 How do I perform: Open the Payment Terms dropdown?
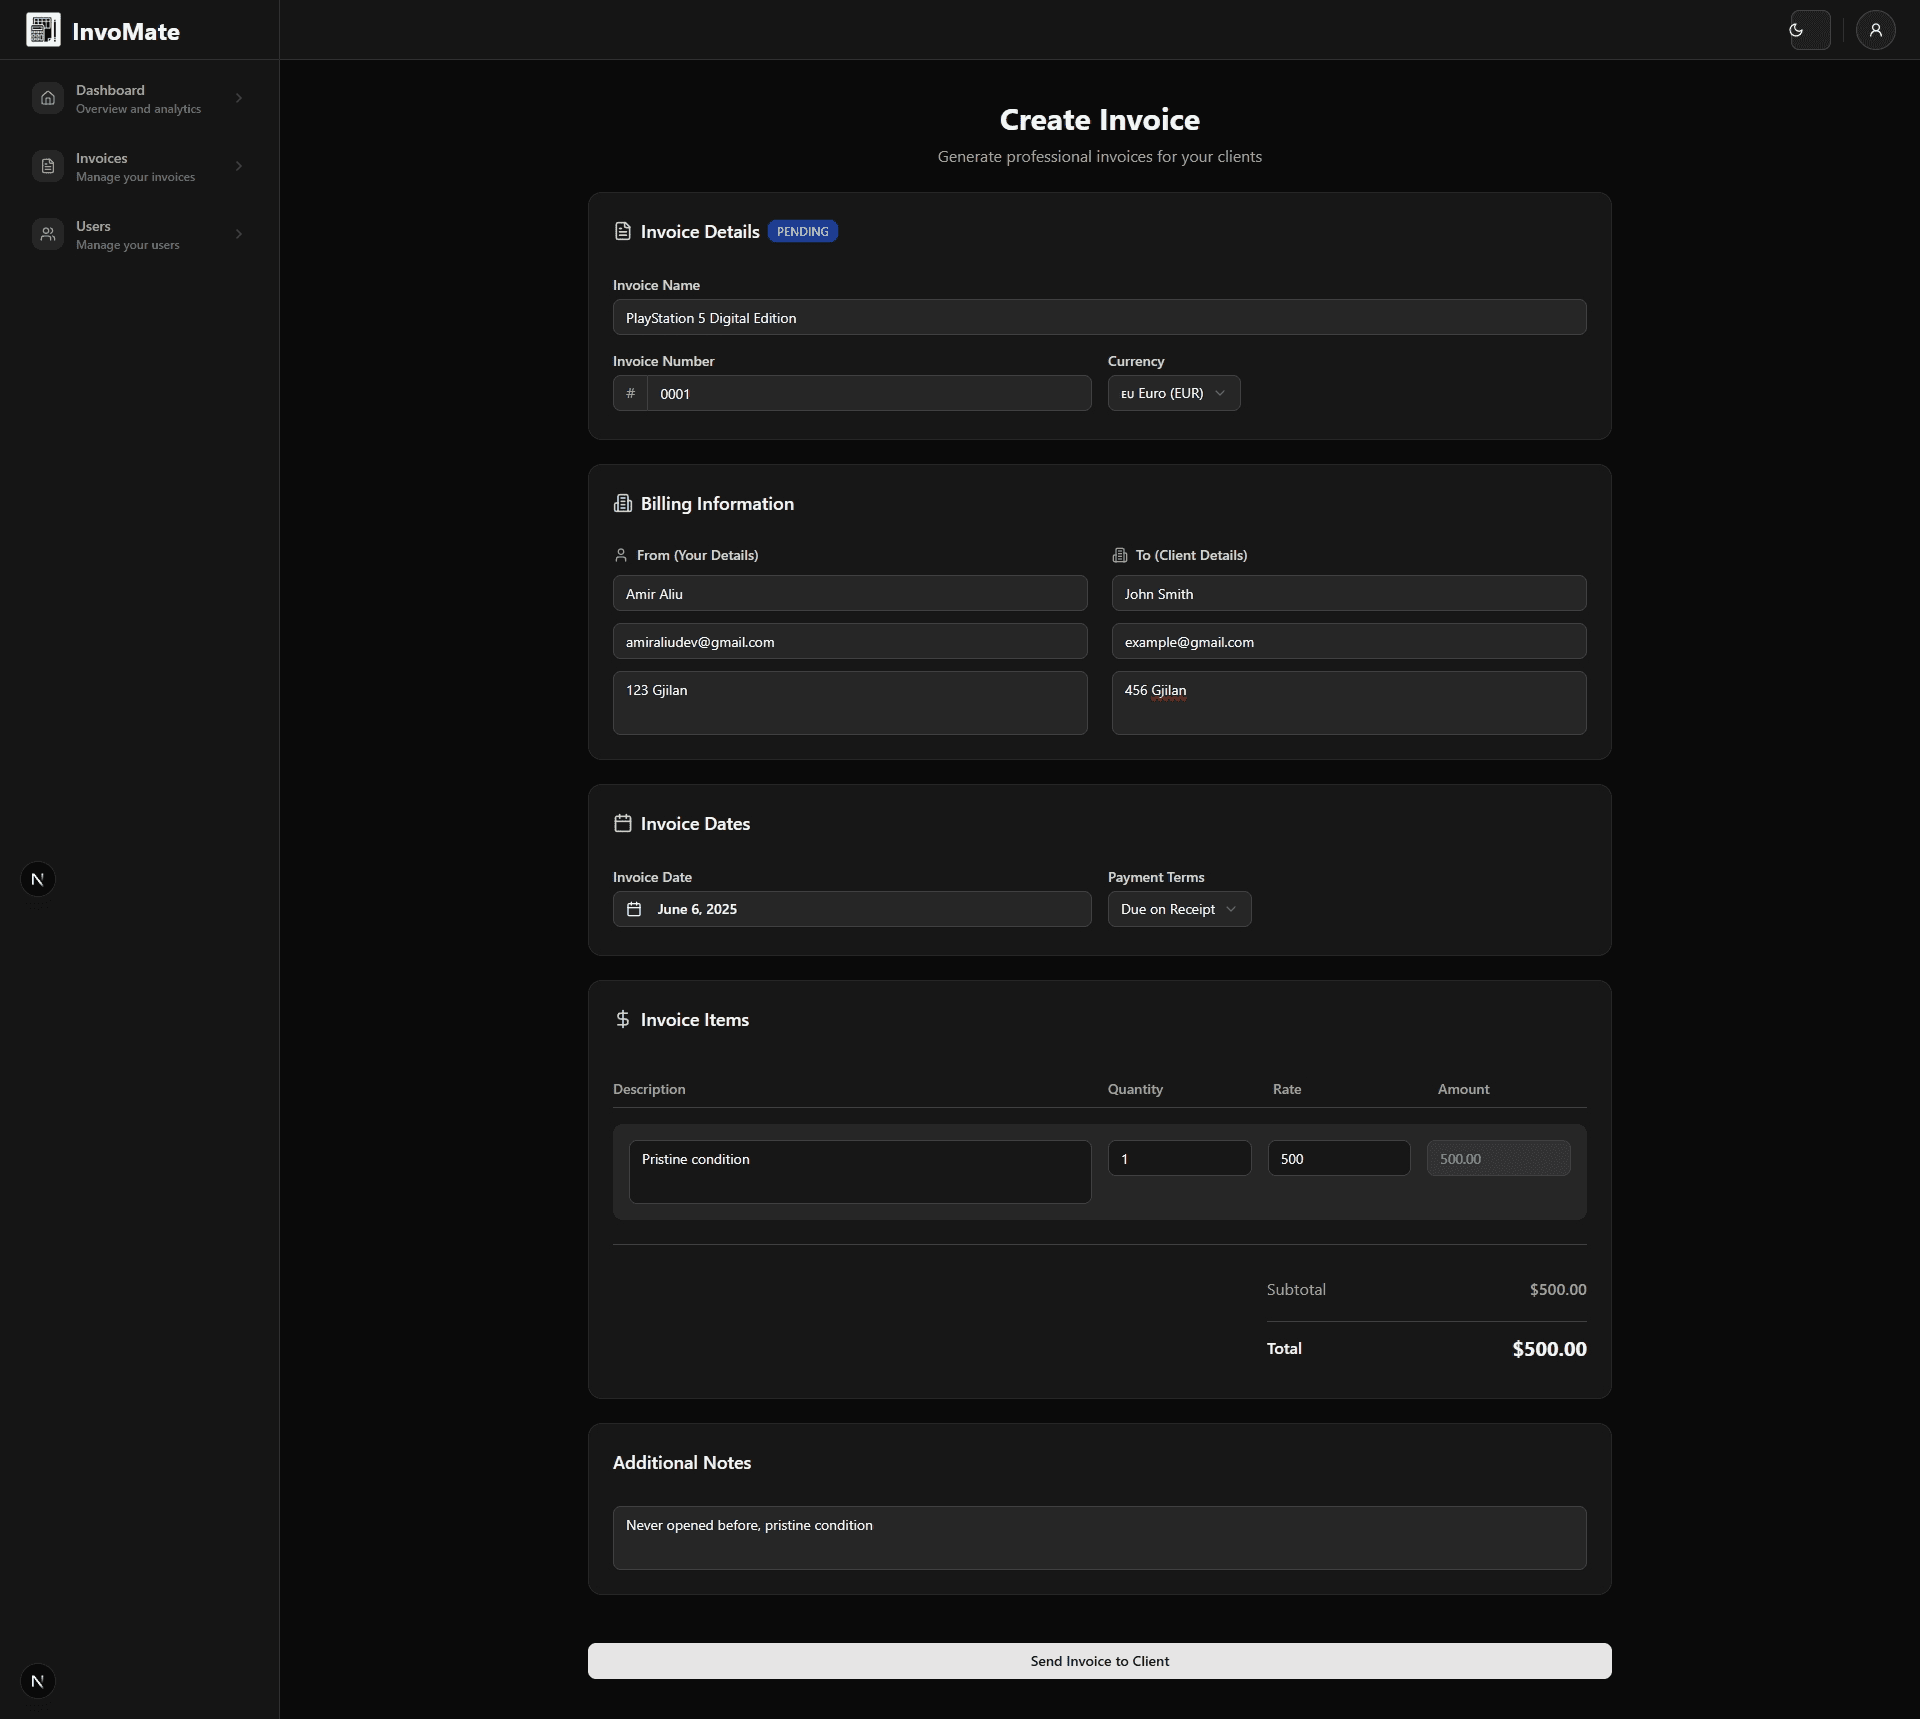click(x=1178, y=908)
